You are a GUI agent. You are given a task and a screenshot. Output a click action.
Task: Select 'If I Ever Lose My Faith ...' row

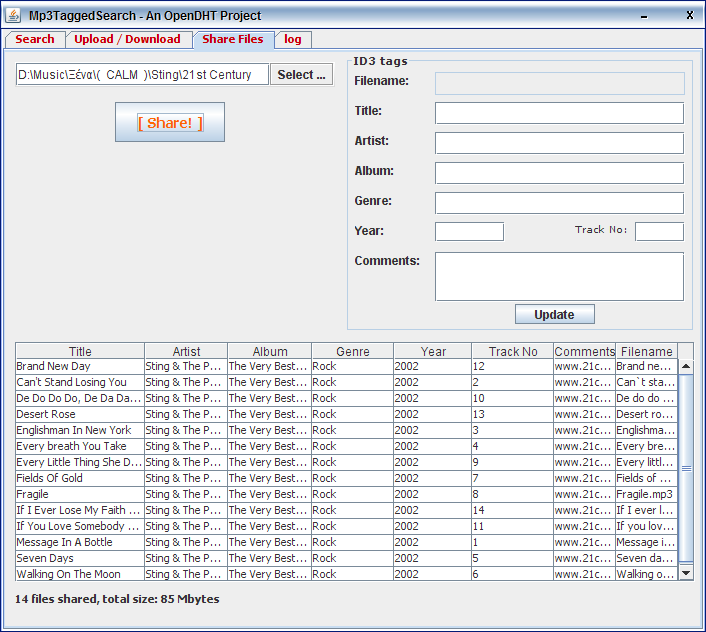point(346,510)
